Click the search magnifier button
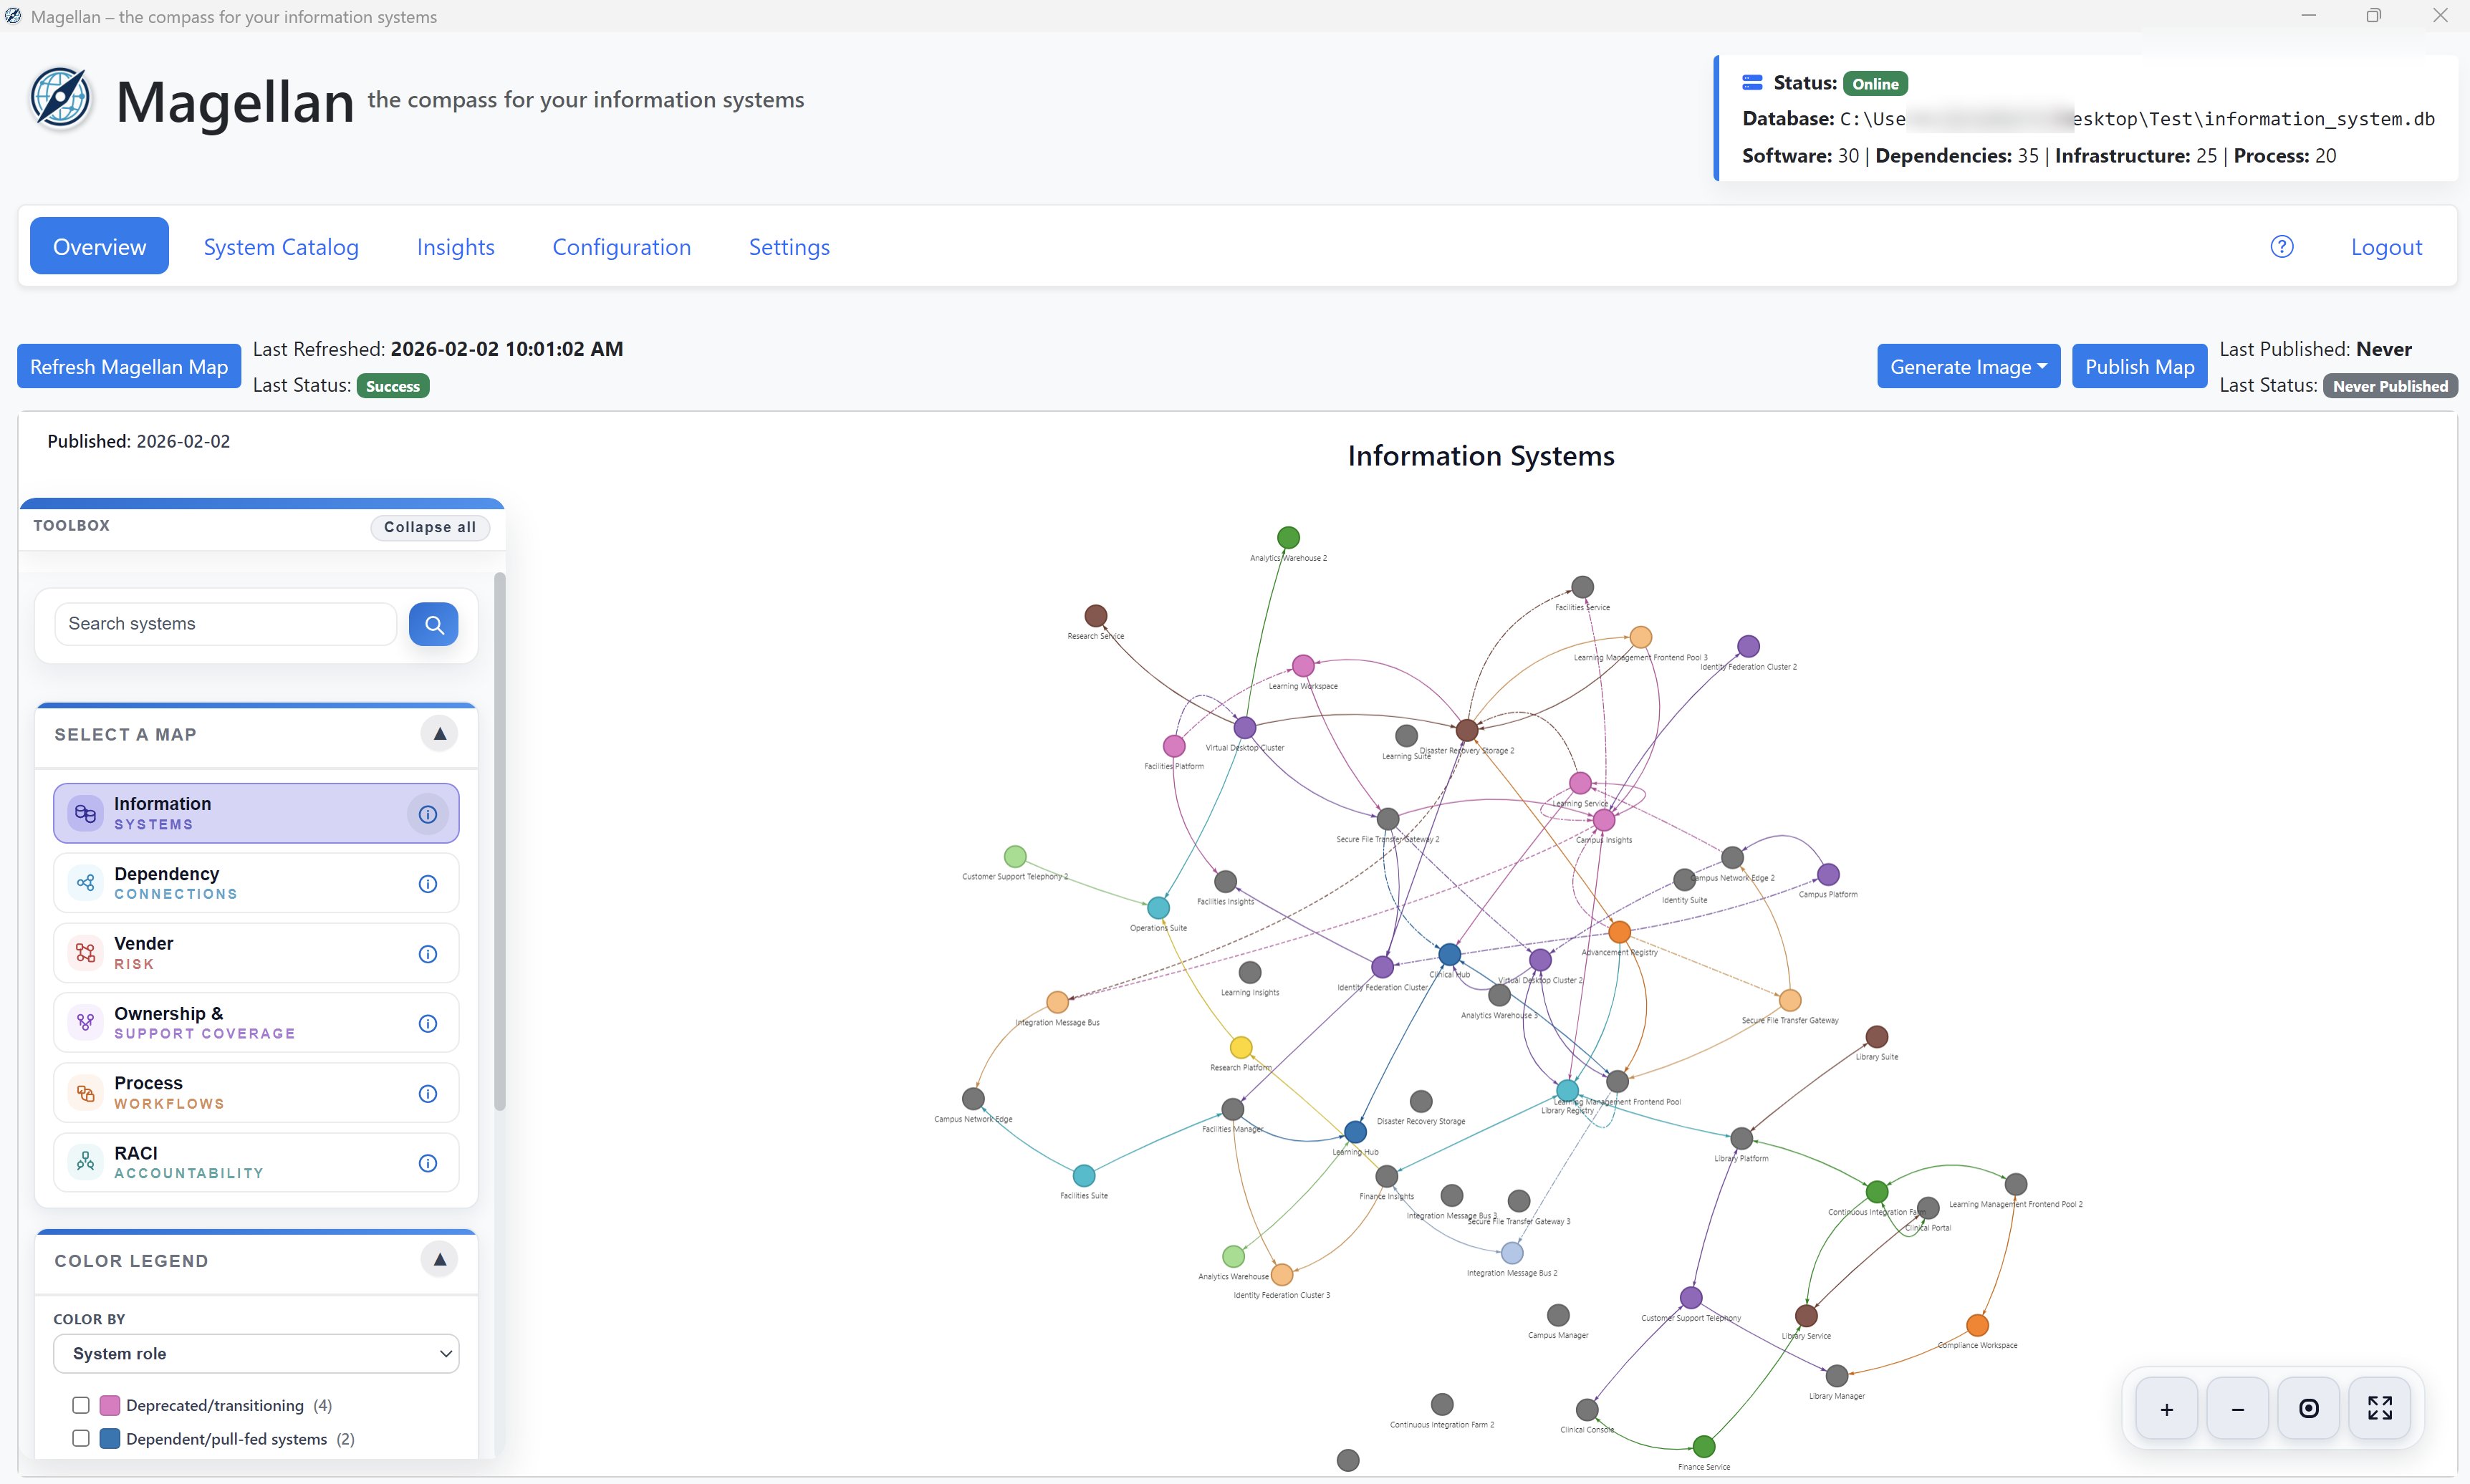The height and width of the screenshot is (1484, 2470). [x=433, y=624]
